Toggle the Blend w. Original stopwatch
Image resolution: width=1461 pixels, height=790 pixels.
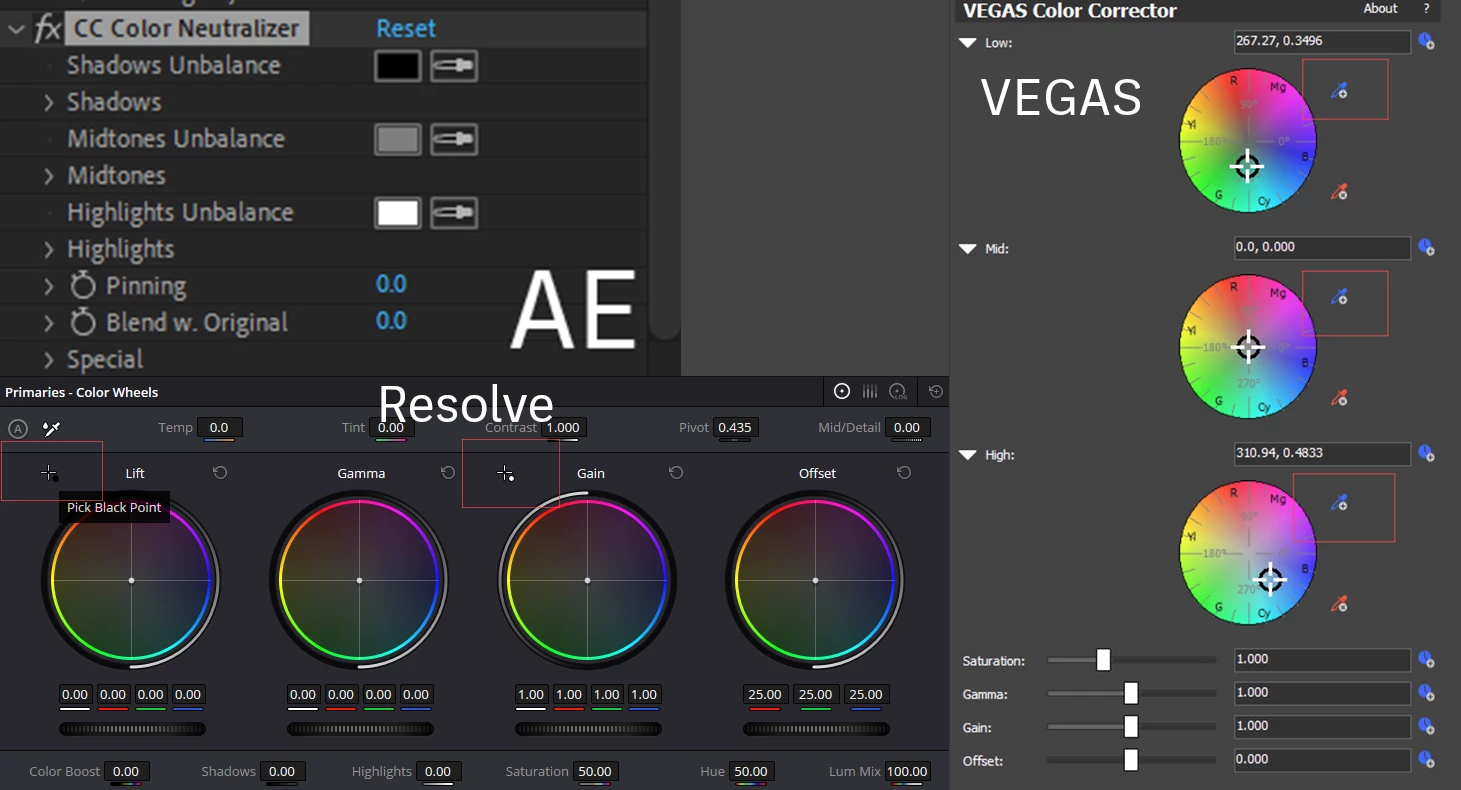coord(83,322)
